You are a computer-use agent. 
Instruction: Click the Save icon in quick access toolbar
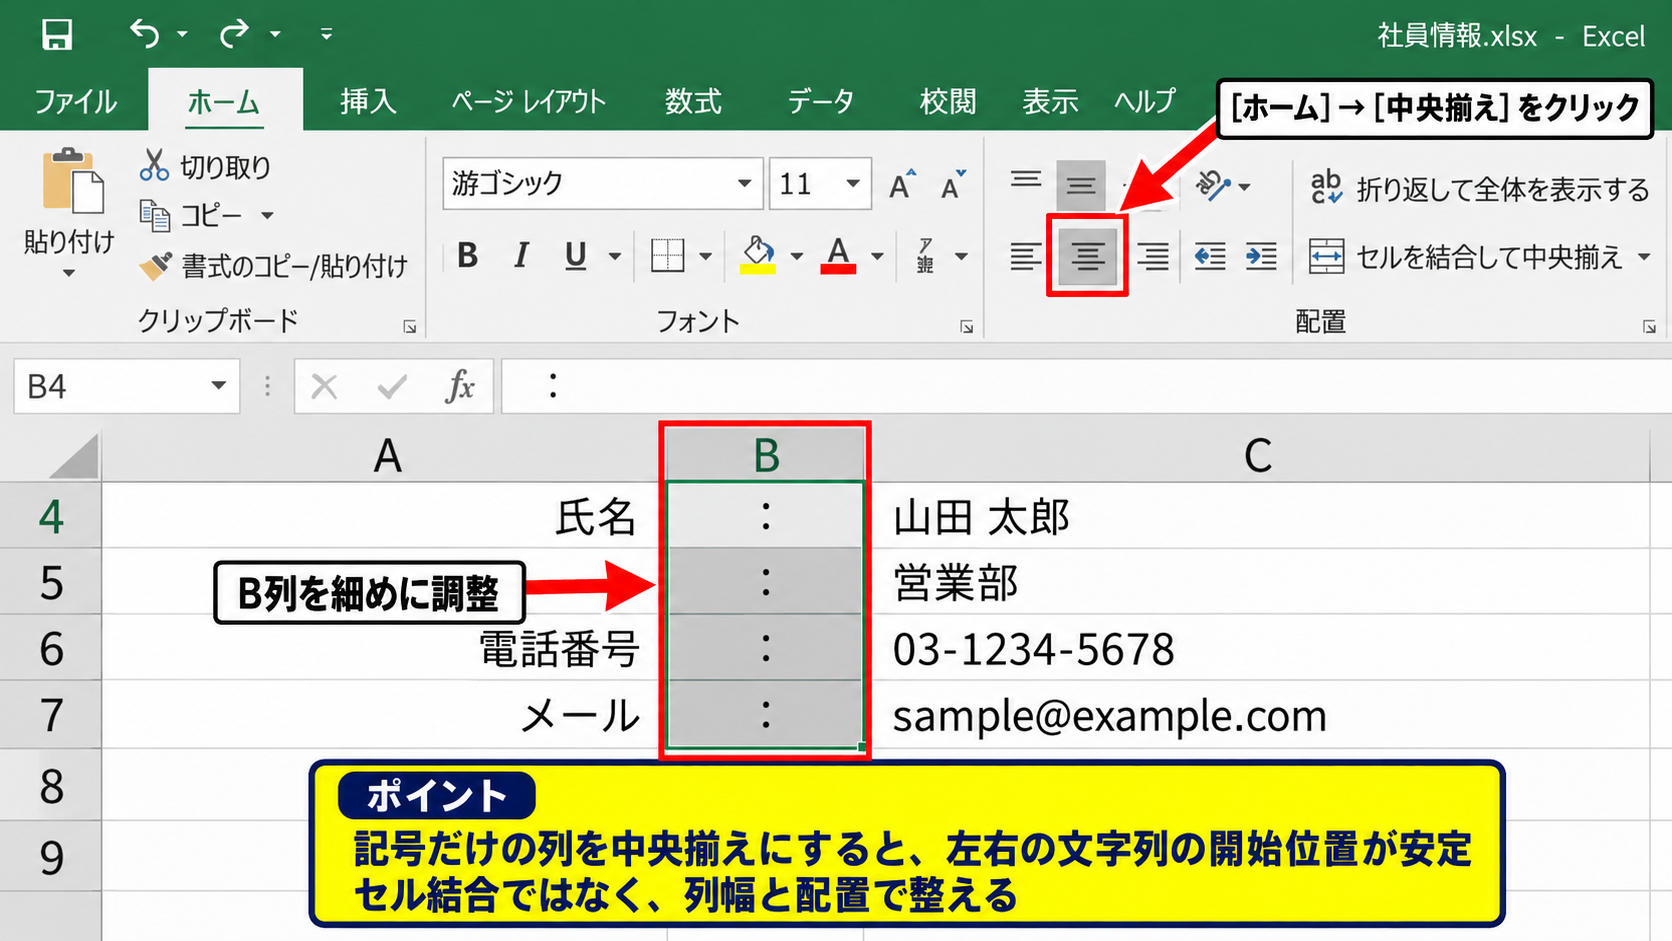tap(57, 35)
